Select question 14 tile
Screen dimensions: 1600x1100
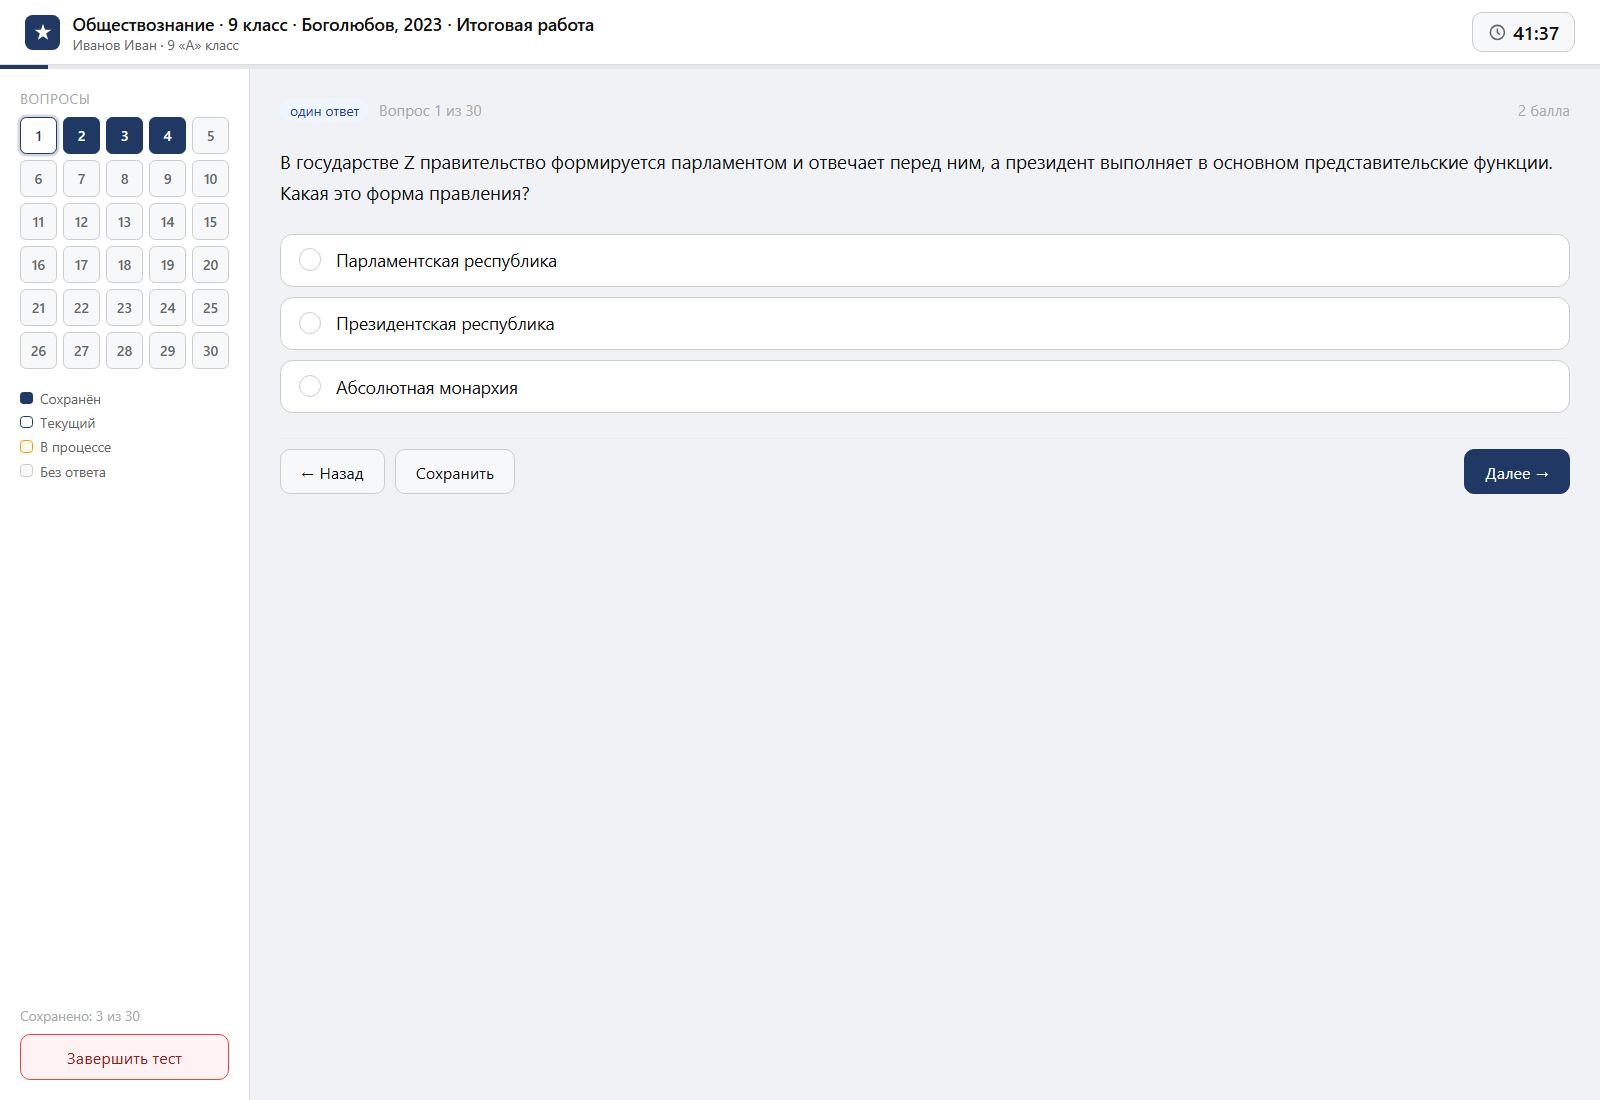pyautogui.click(x=167, y=222)
